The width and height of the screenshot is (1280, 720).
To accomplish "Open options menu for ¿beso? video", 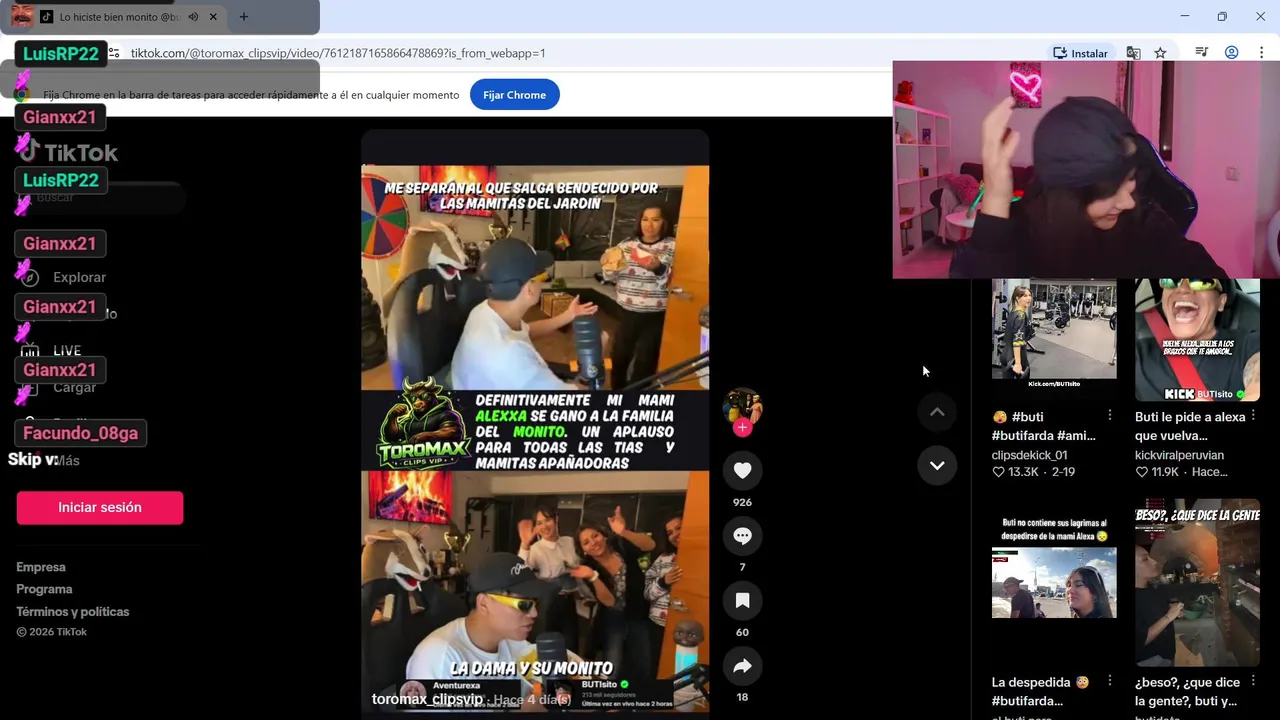I will point(1253,681).
